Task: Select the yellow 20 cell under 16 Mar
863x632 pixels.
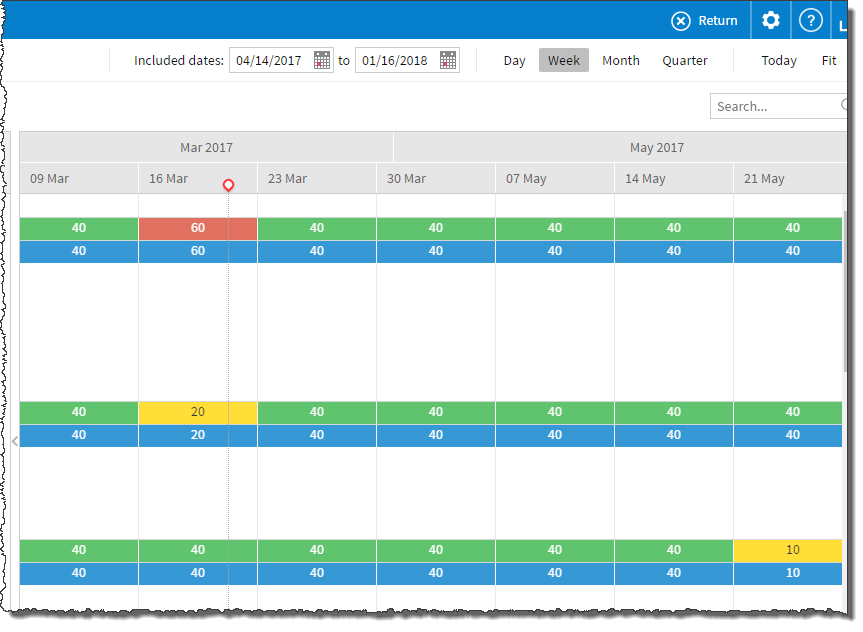Action: coord(198,412)
